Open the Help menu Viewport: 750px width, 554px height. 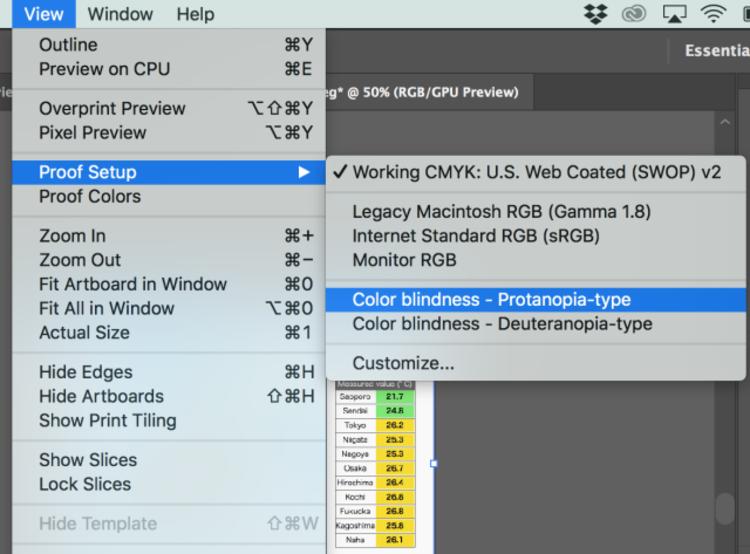pos(195,14)
